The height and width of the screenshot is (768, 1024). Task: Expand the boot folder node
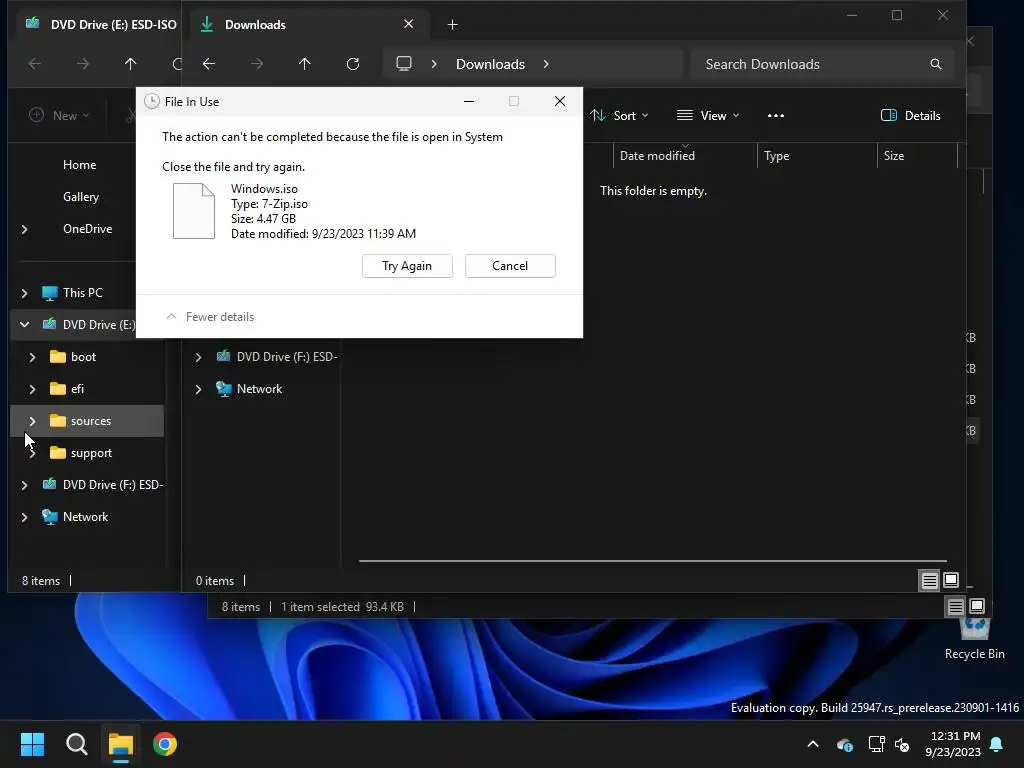click(33, 357)
